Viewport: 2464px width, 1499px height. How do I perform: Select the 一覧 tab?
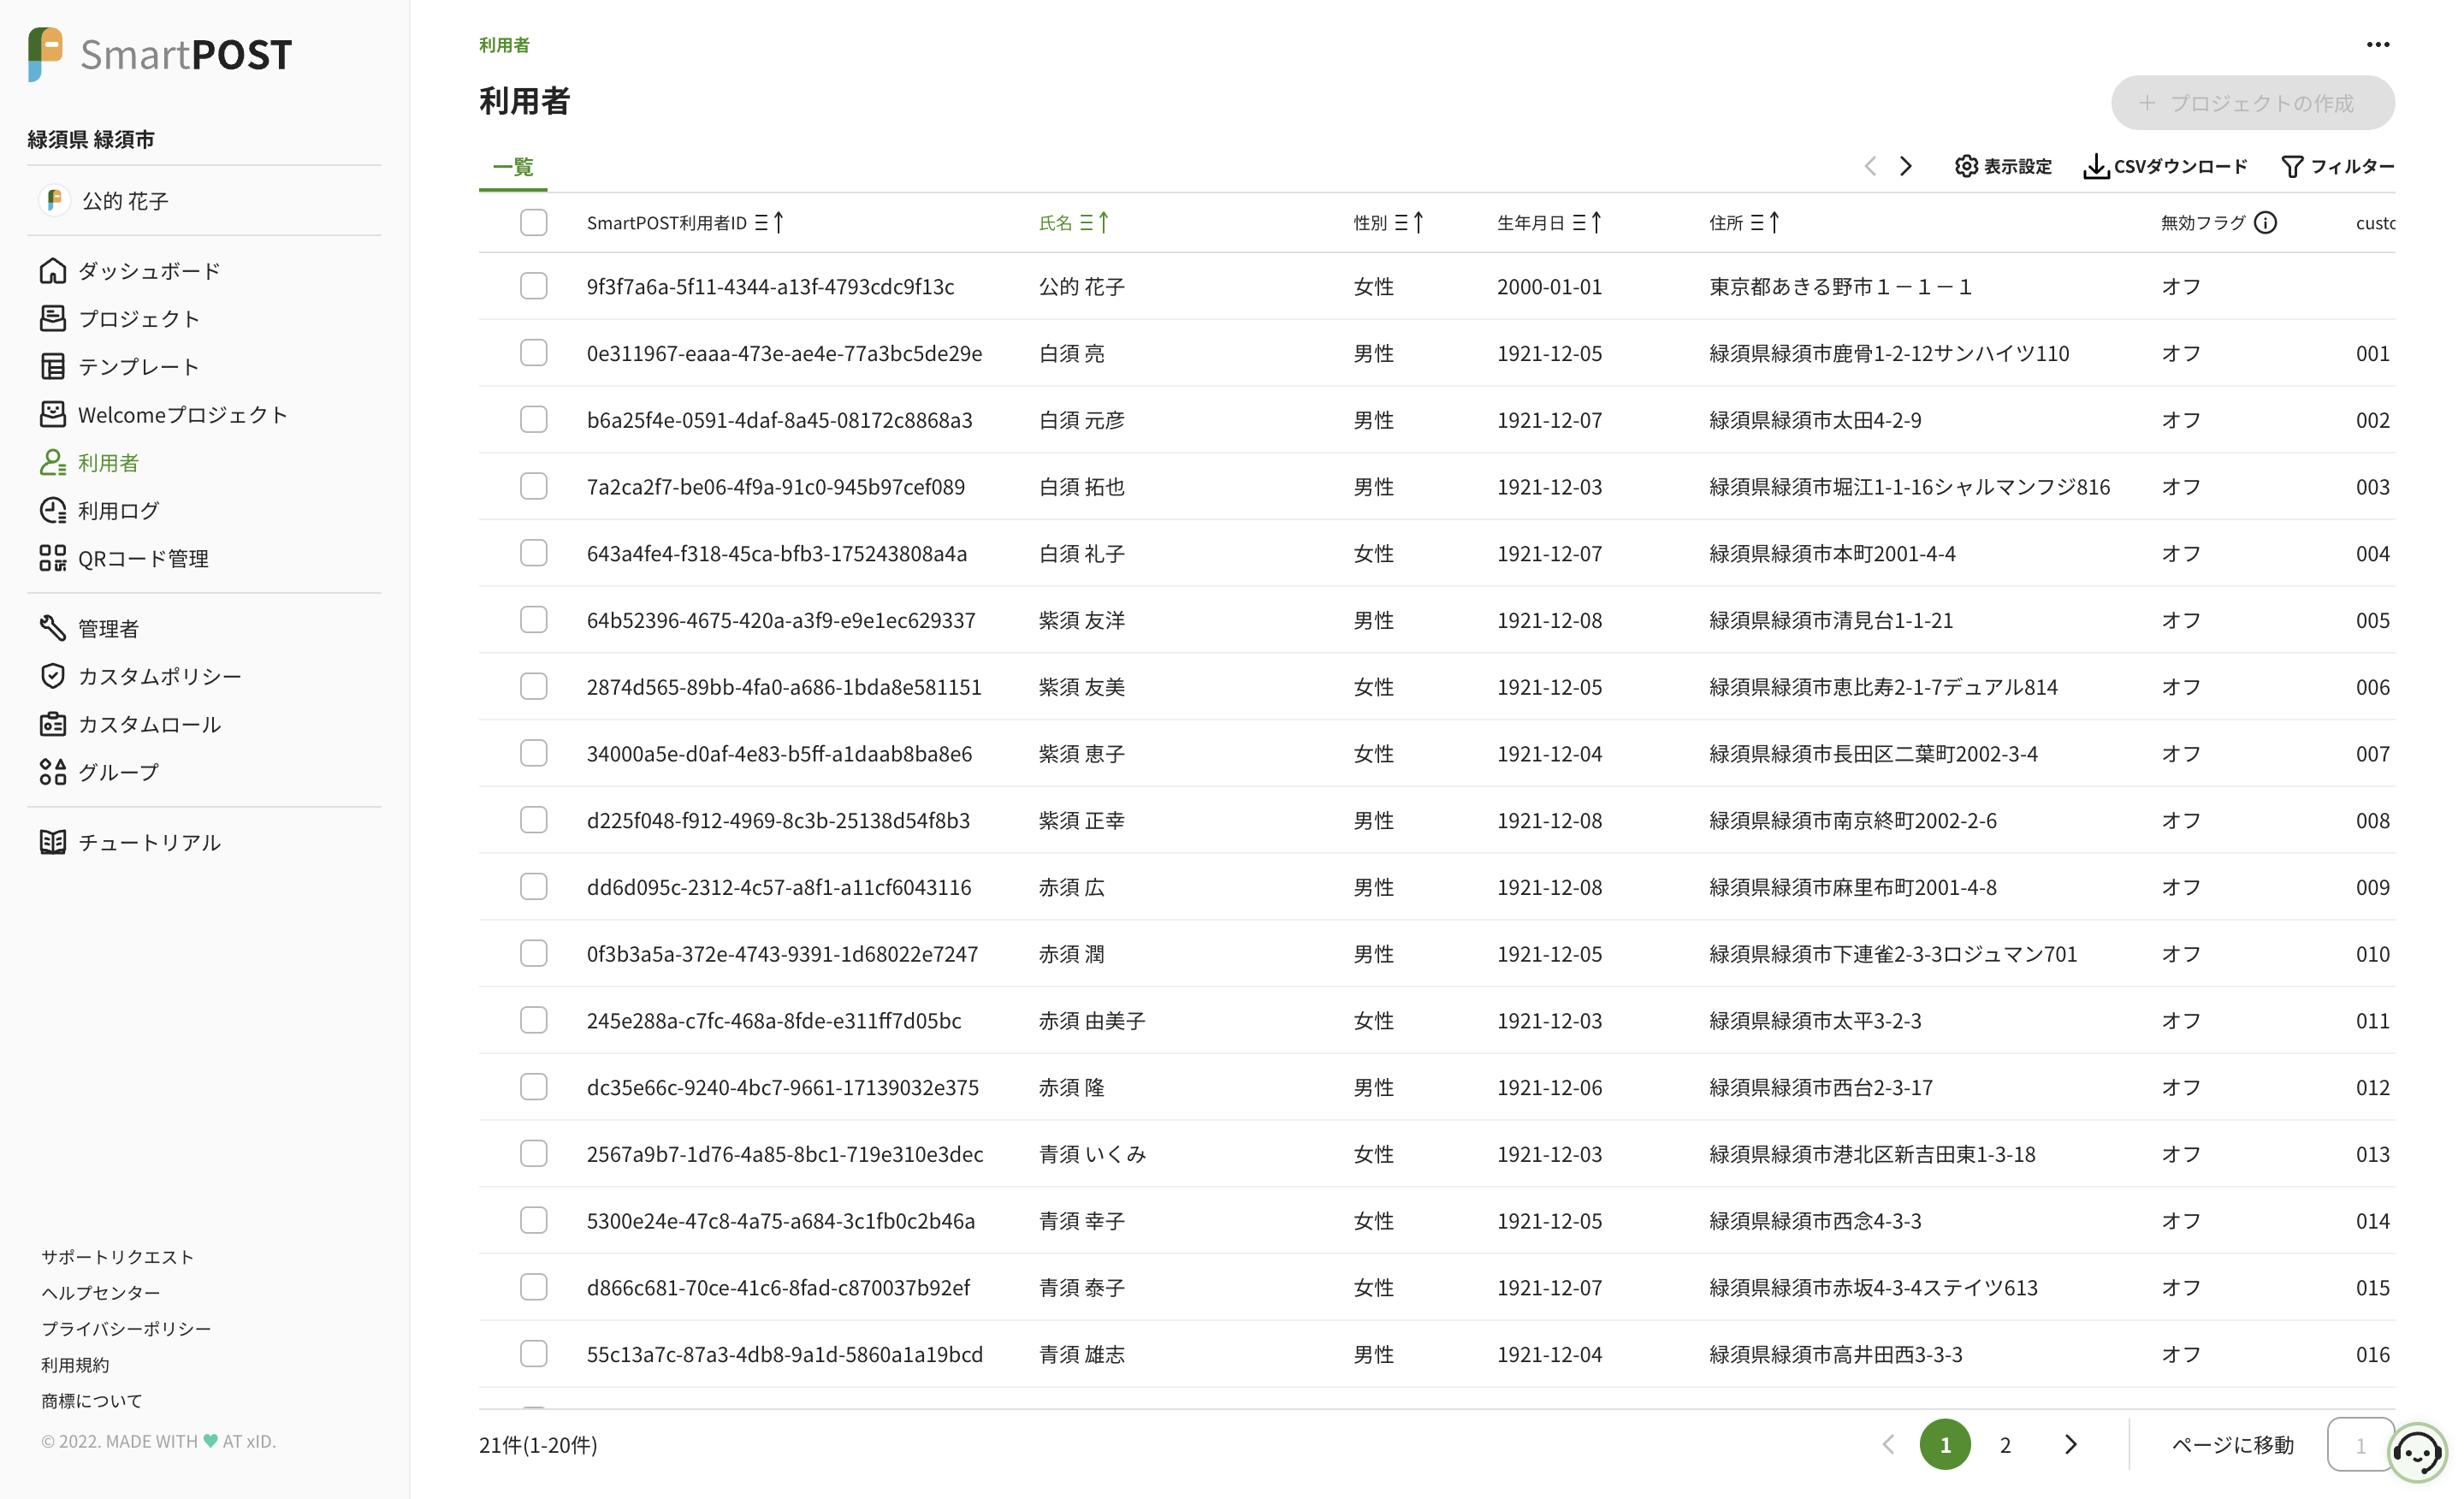[513, 167]
